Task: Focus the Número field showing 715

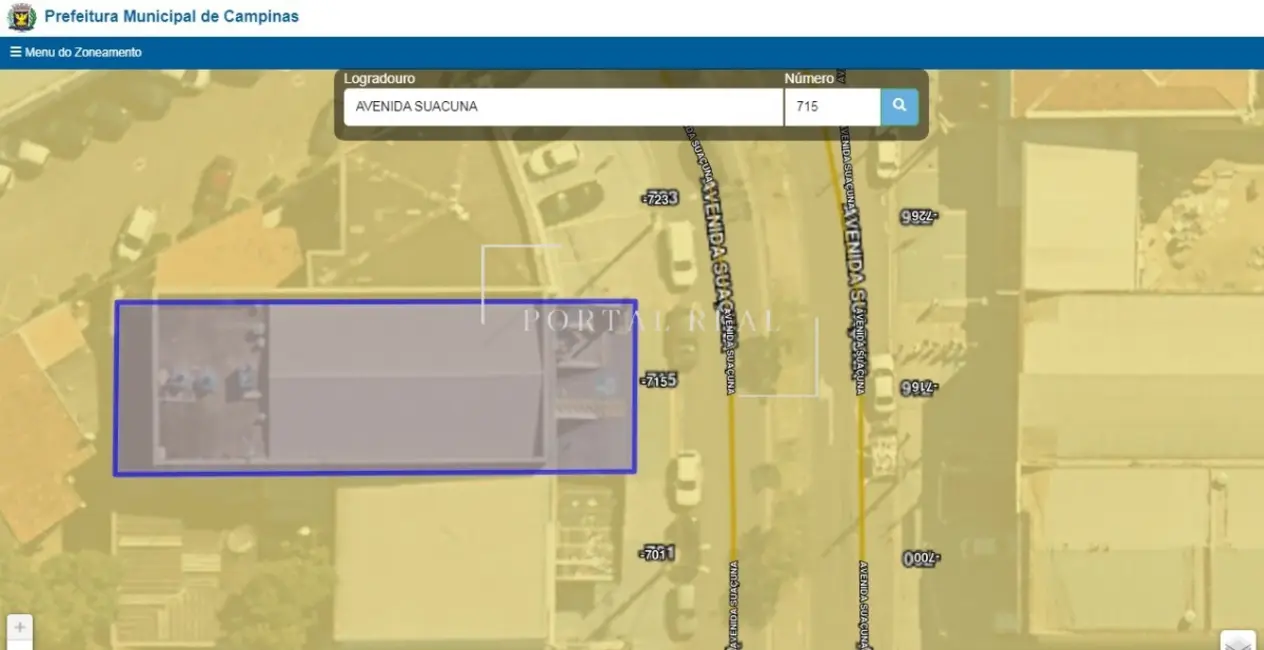Action: click(x=831, y=107)
